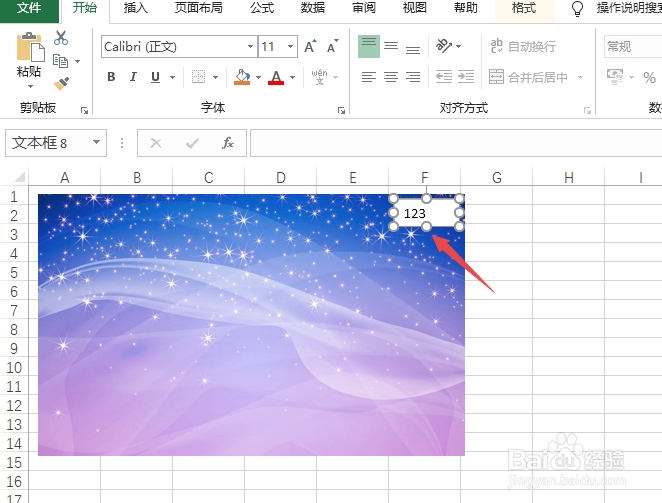Toggle italic formatting (I)

133,77
